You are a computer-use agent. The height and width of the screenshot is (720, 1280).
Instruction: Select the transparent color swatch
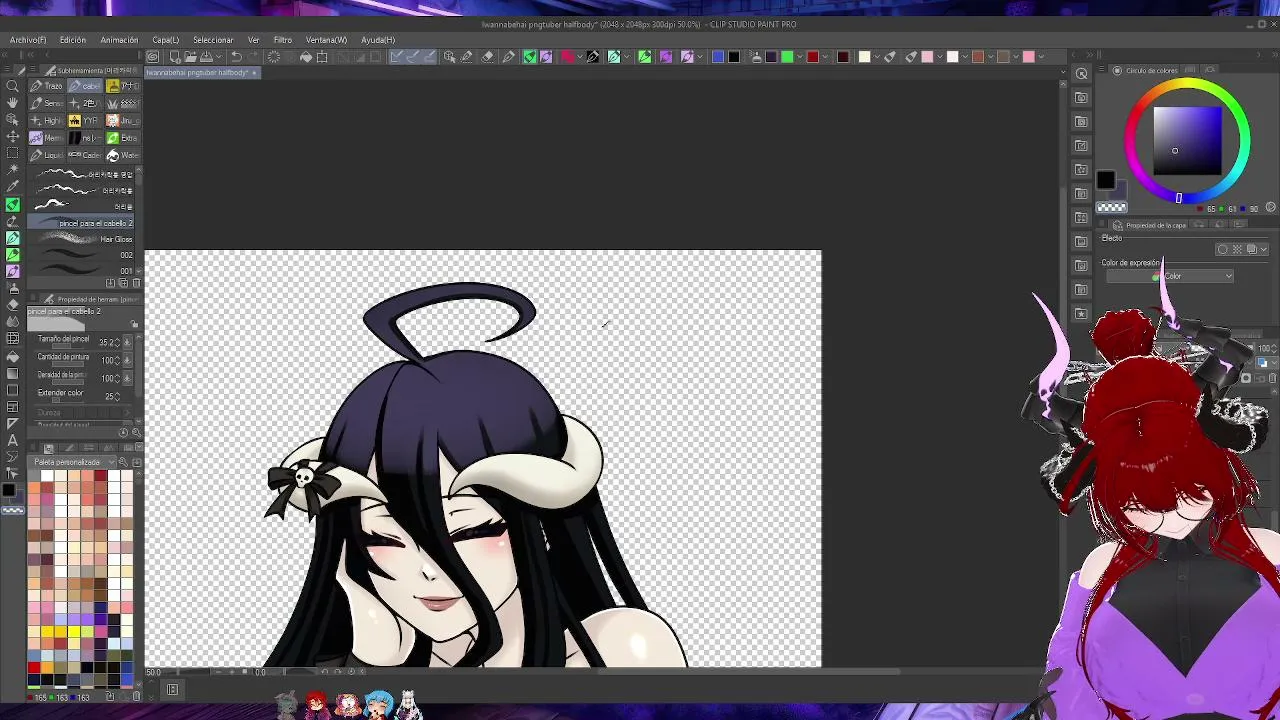tap(1112, 208)
